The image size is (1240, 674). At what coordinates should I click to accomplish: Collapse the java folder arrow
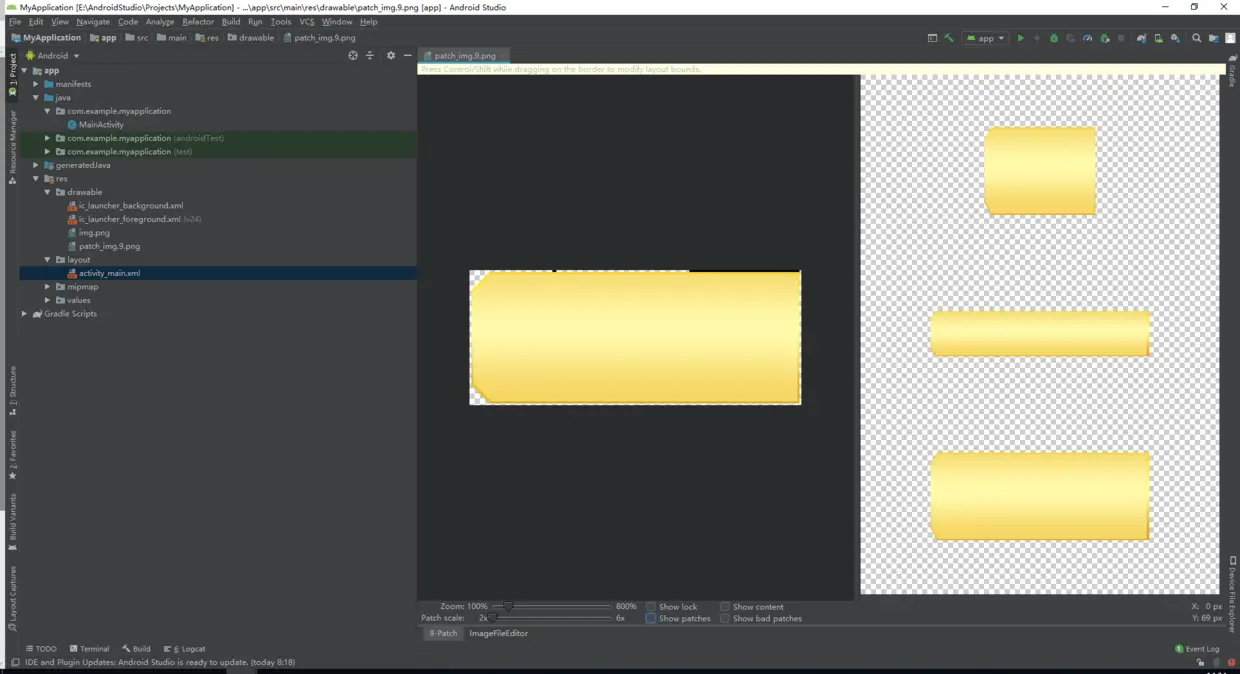(36, 98)
